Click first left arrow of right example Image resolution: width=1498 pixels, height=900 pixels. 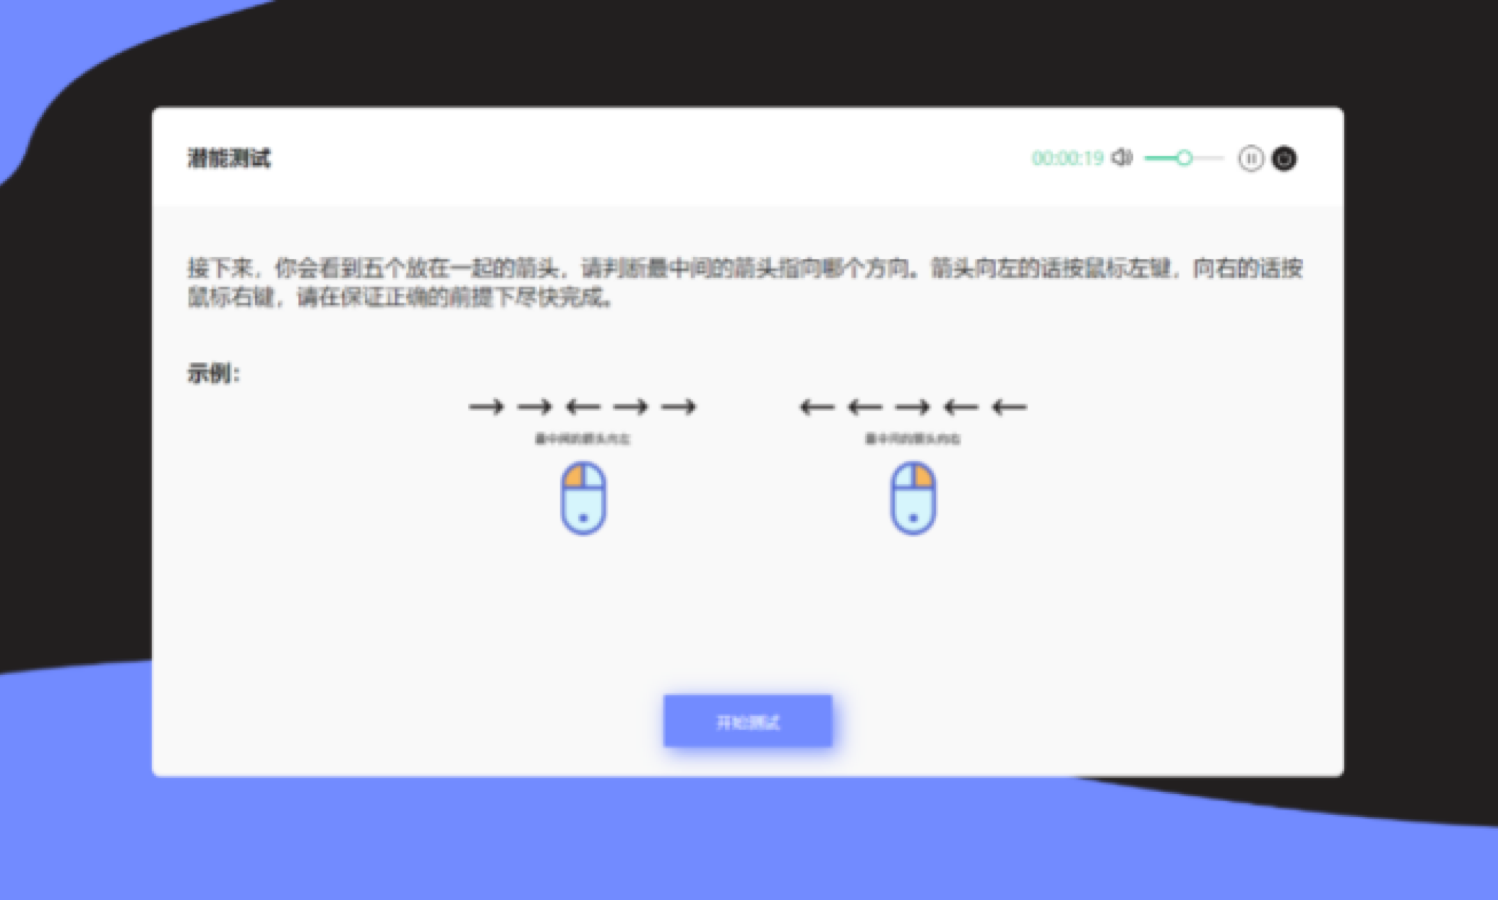point(816,407)
